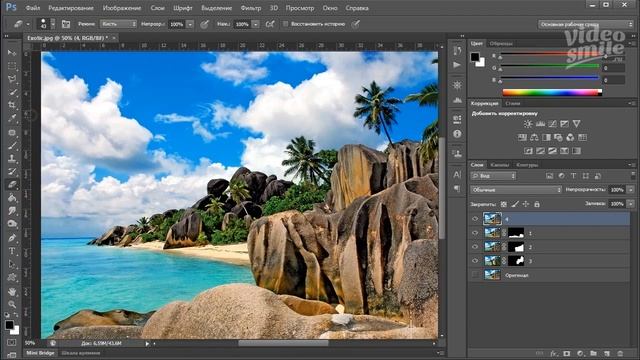Select the Clone Stamp tool
640x360 pixels.
(12, 158)
